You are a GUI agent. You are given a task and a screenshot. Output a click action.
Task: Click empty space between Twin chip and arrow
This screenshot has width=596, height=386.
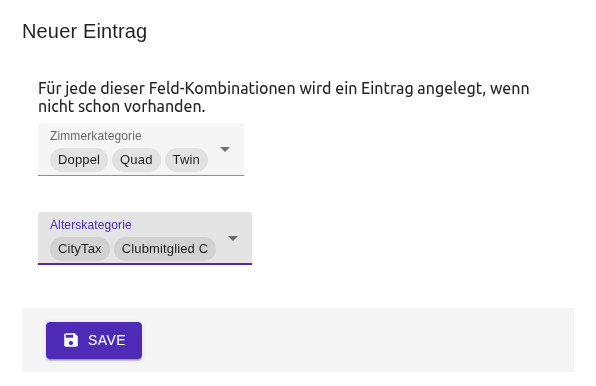[214, 160]
